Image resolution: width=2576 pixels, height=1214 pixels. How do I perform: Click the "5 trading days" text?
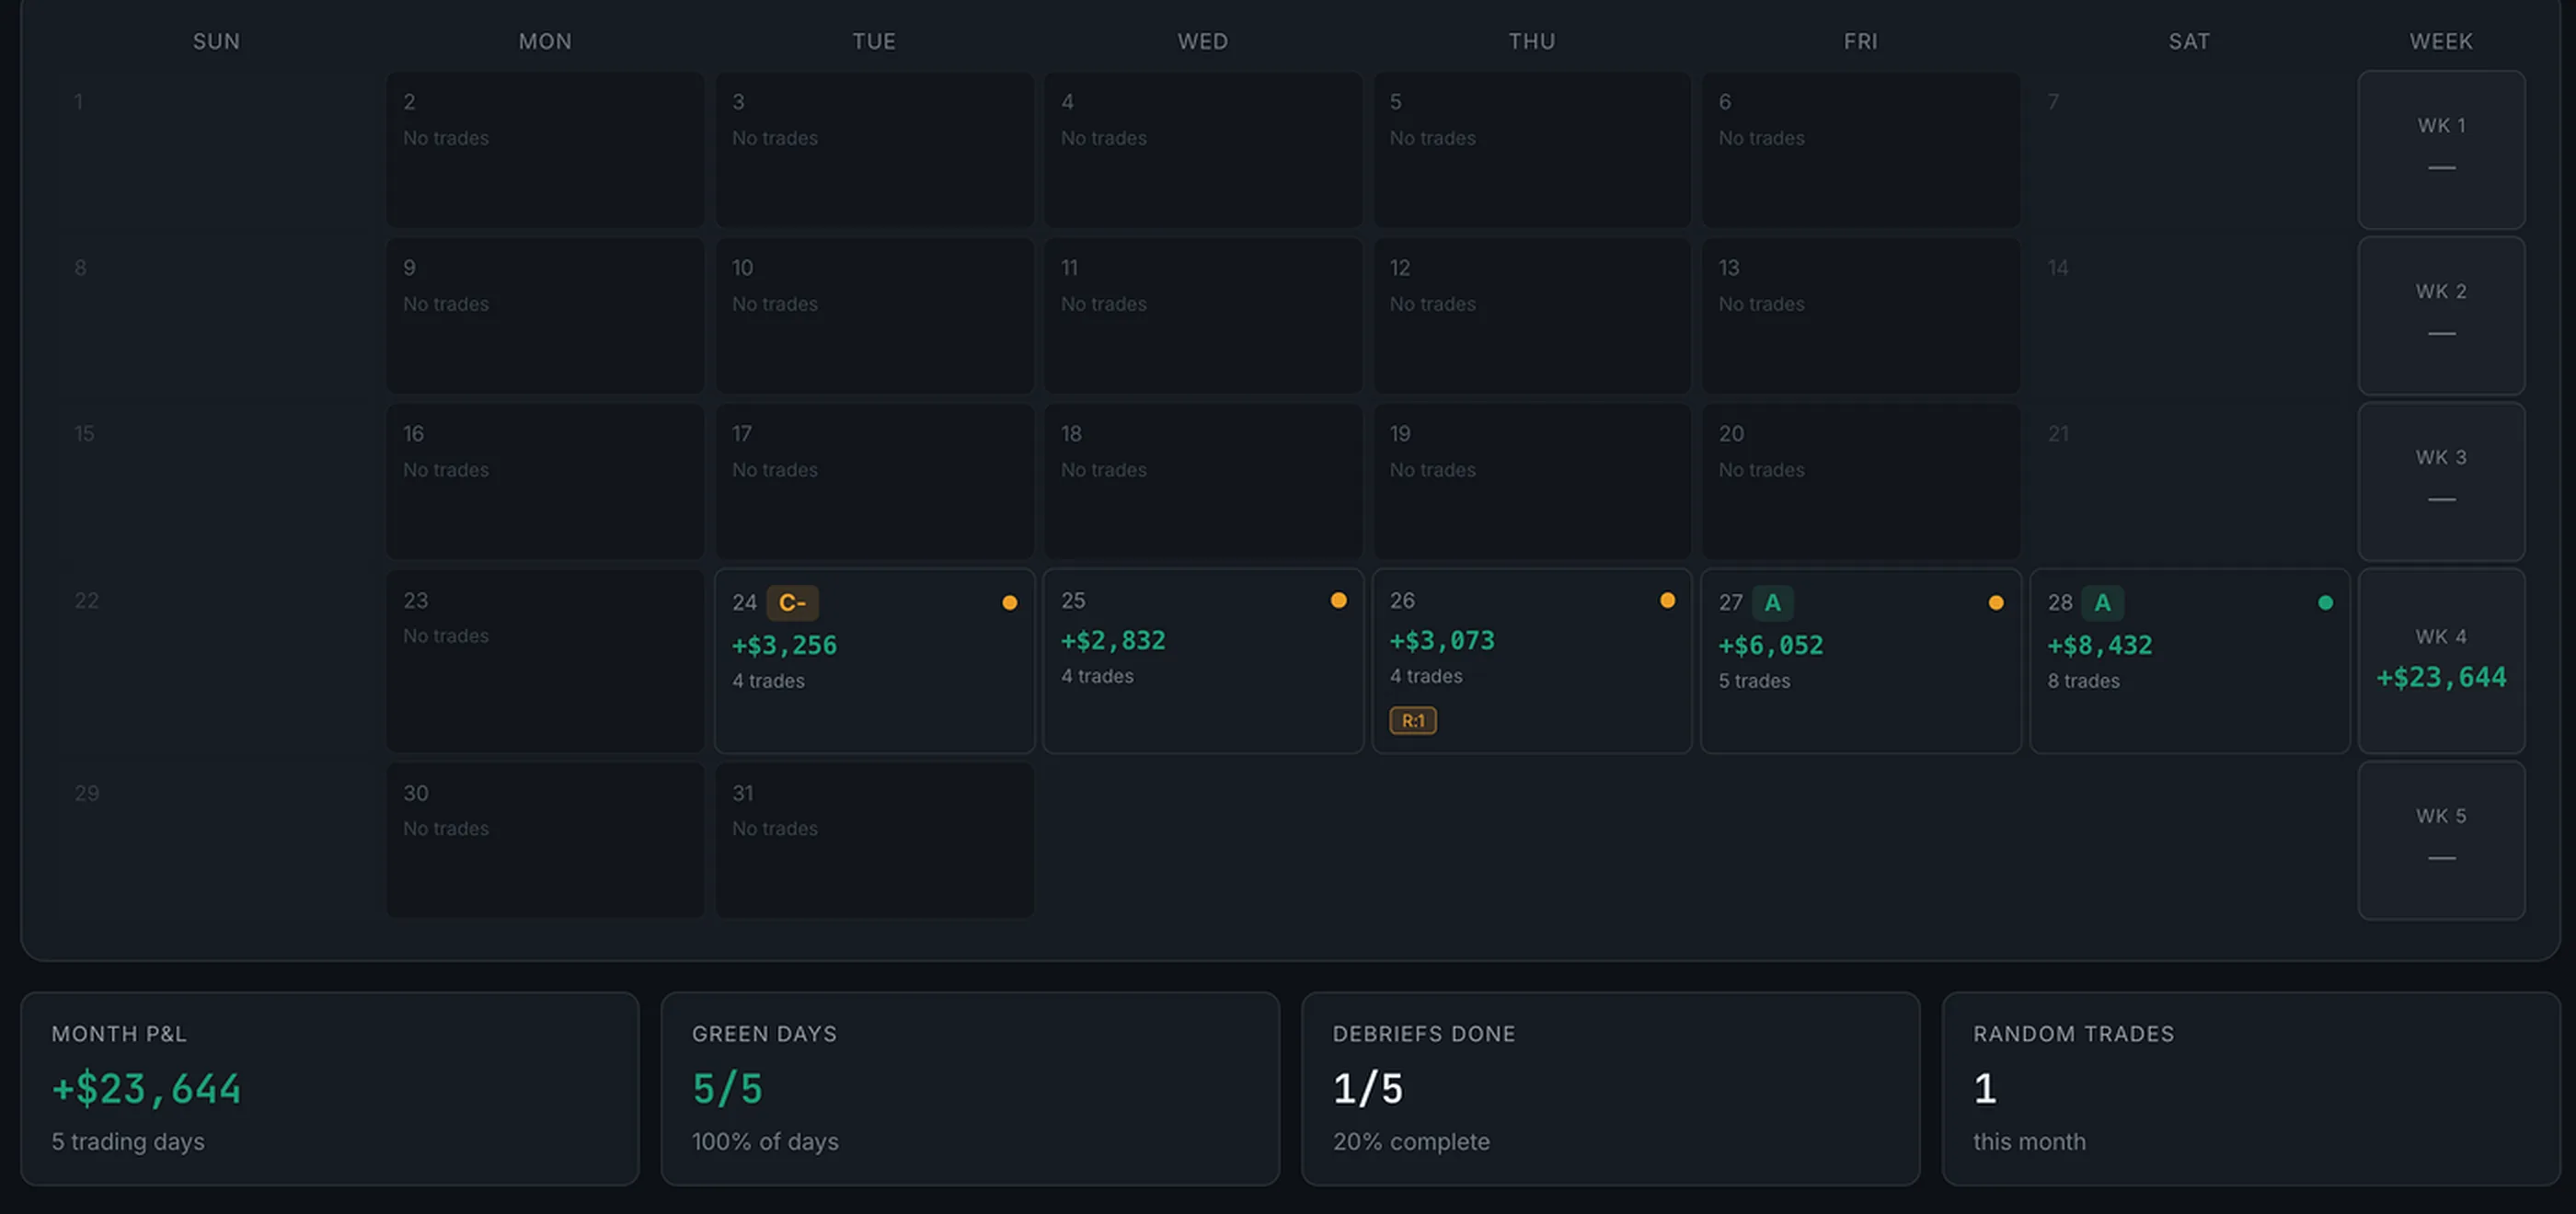(128, 1142)
